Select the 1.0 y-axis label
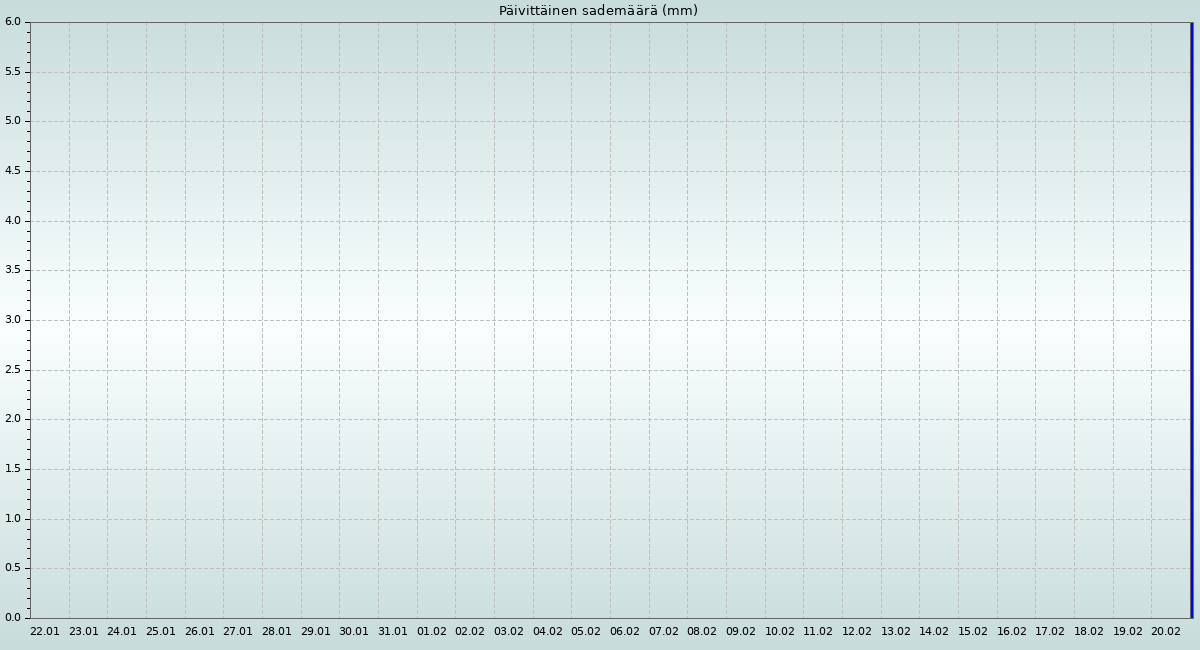Image resolution: width=1200 pixels, height=650 pixels. tap(12, 519)
